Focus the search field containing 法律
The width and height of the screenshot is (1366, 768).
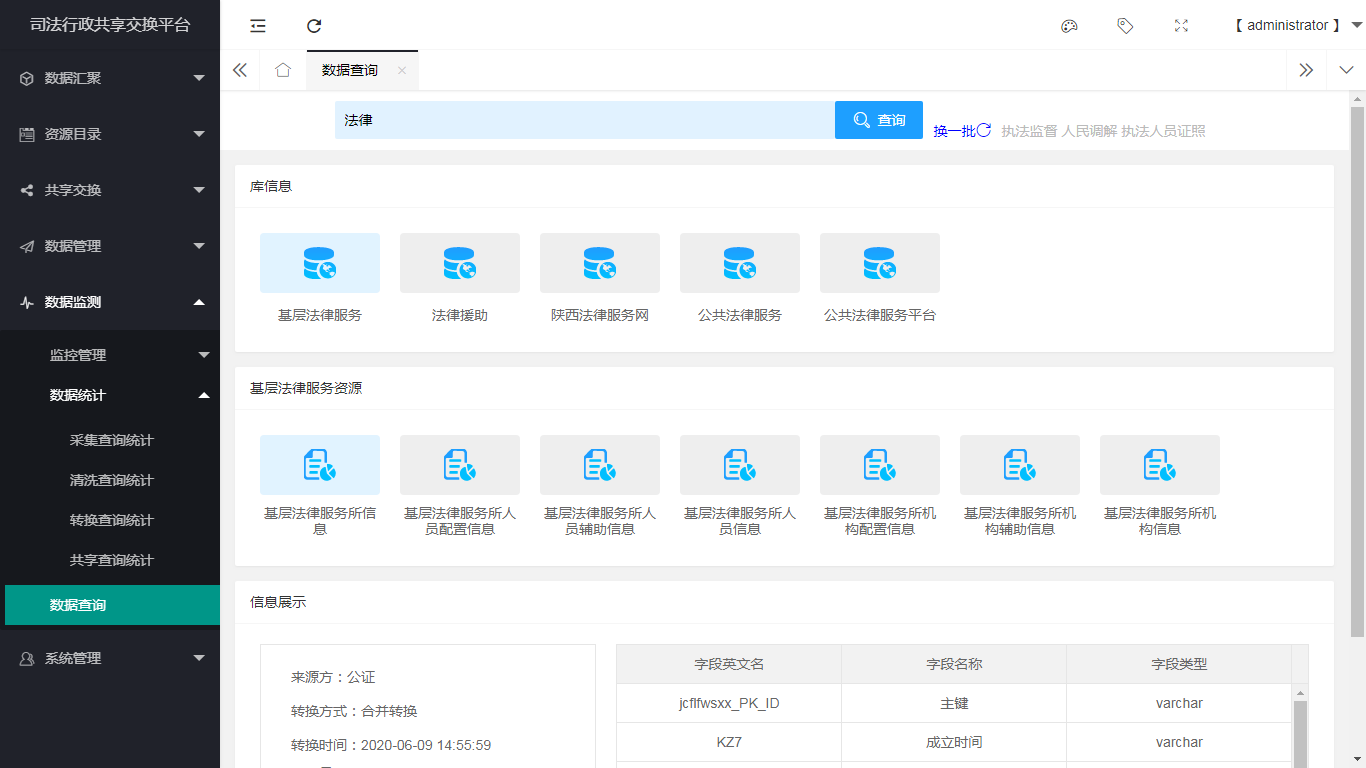(585, 120)
